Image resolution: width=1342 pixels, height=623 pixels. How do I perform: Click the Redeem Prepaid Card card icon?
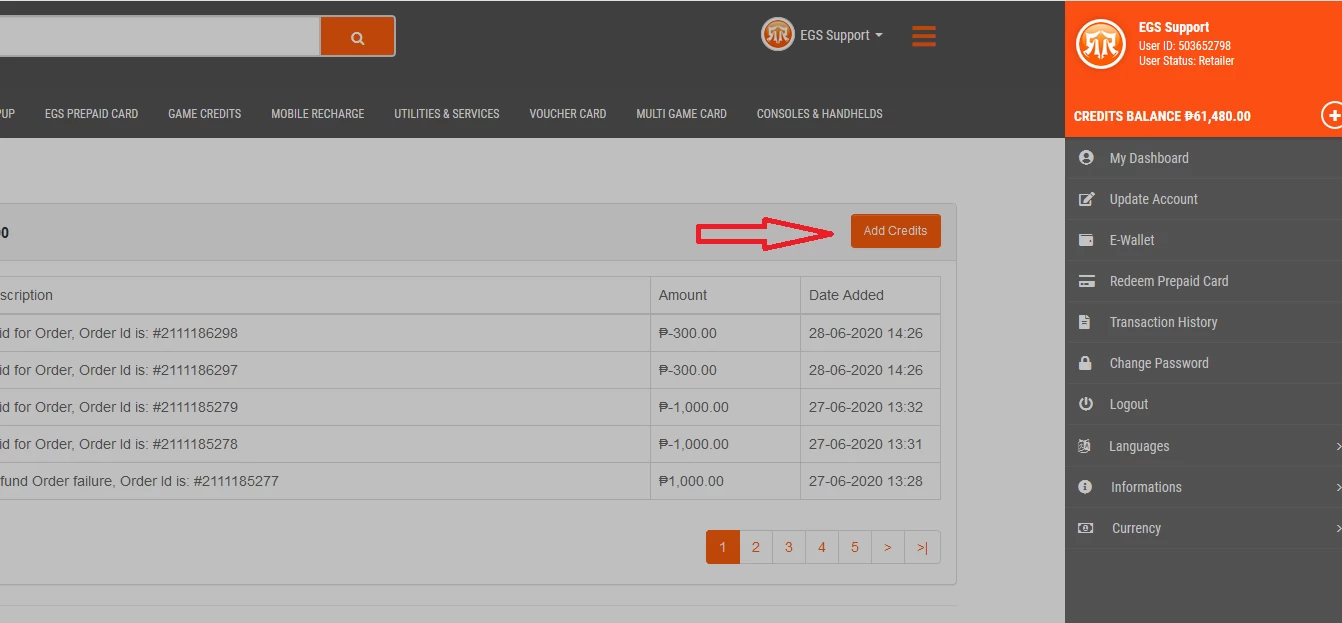coord(1086,281)
